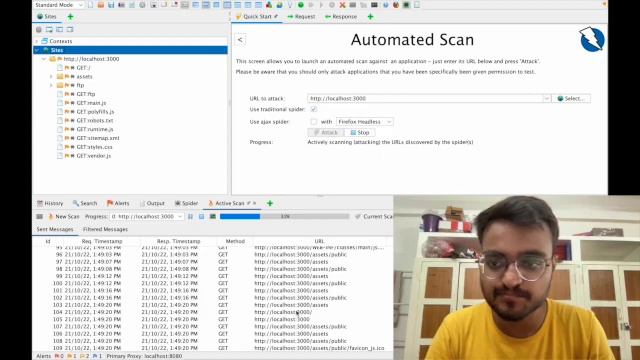Click the Select... button
Viewport: 640px width, 360px height.
click(x=571, y=98)
